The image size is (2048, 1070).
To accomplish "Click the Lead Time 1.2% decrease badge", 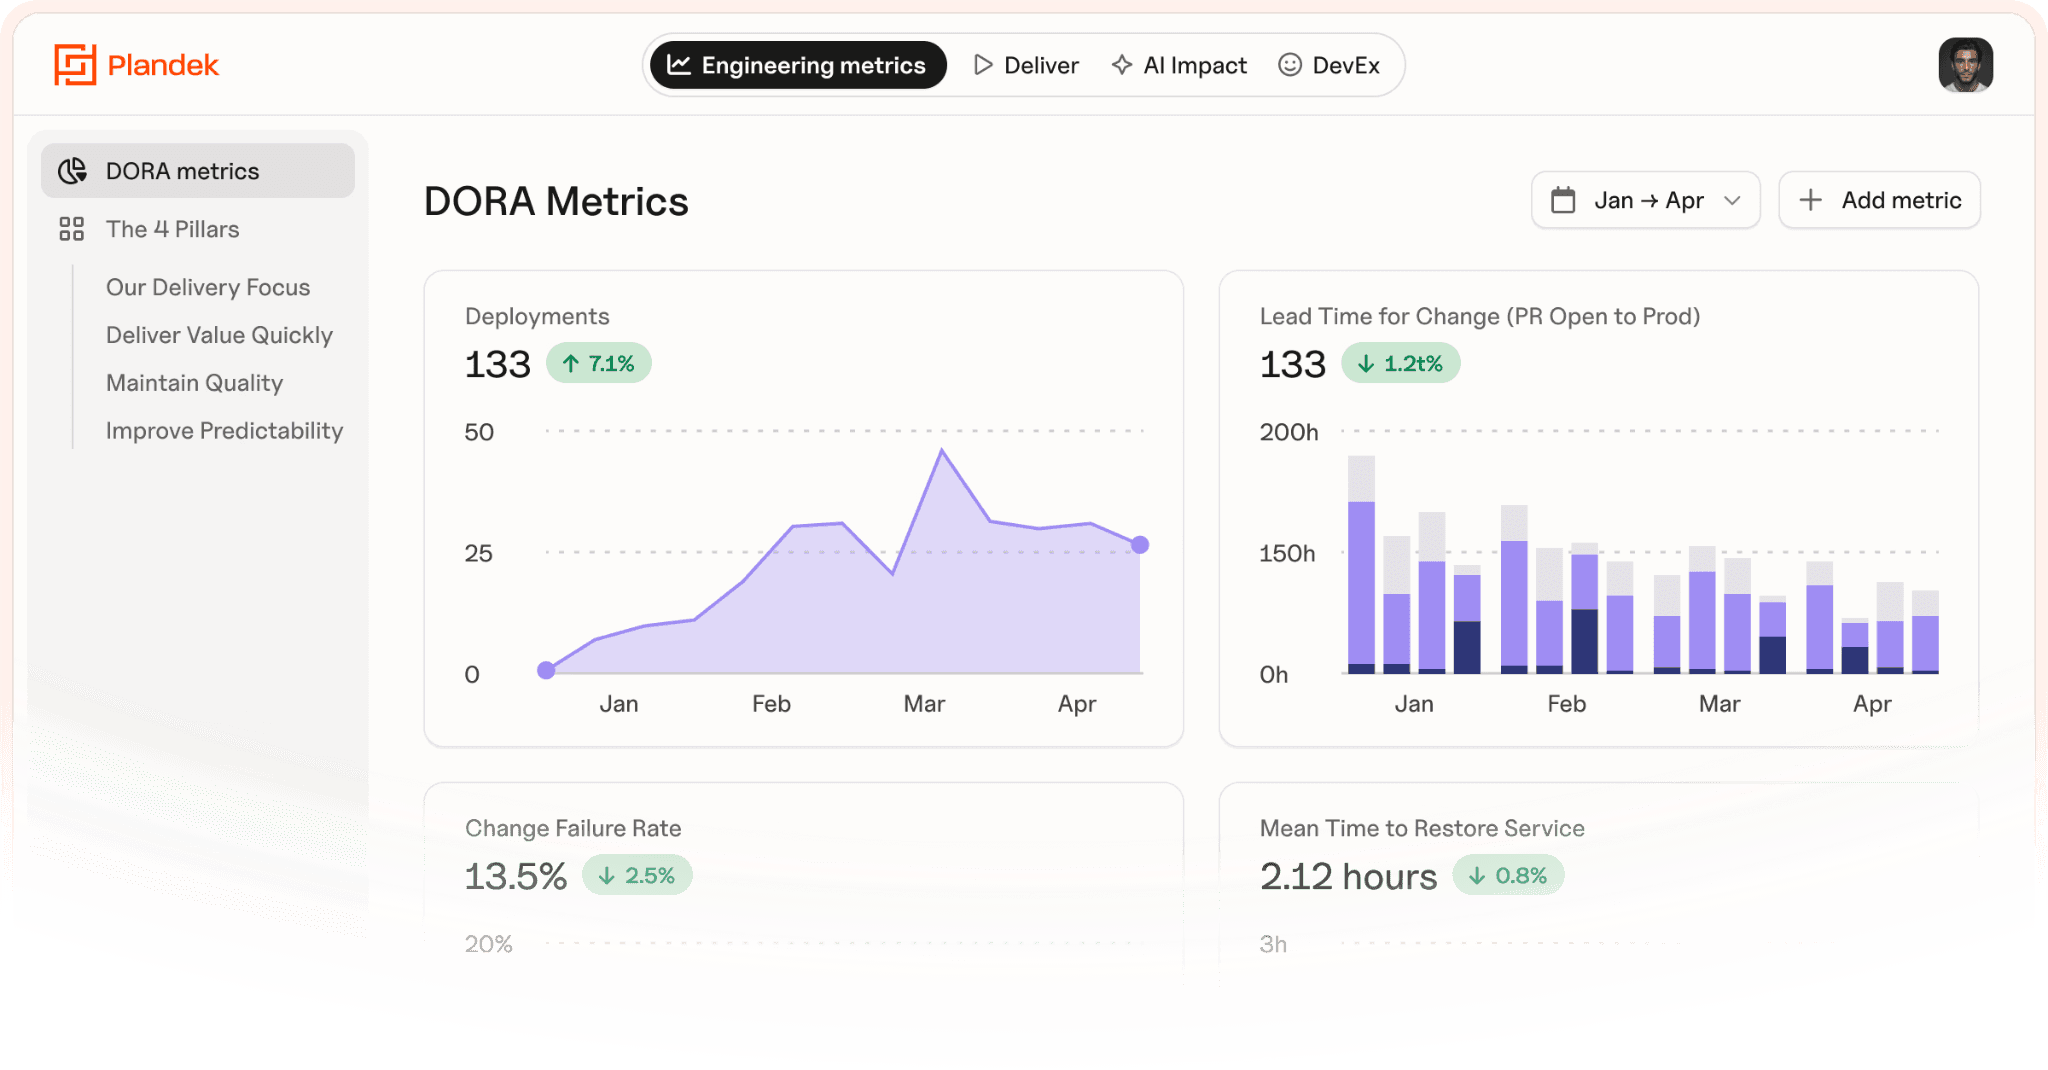I will click(x=1400, y=363).
